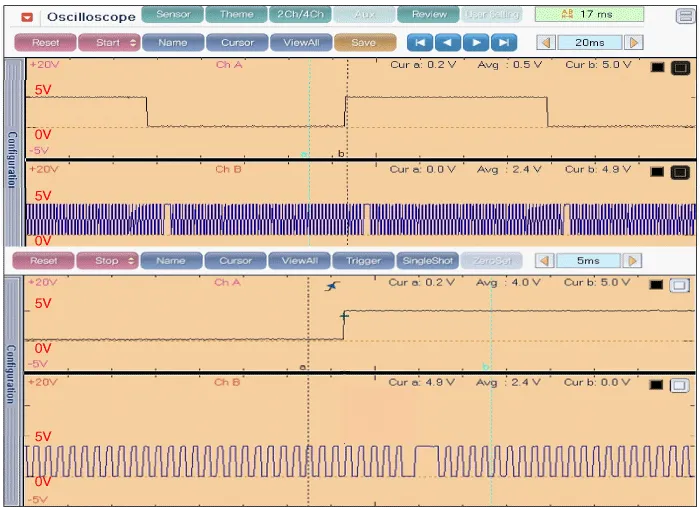
Task: Toggle the top Ch B display box
Action: pyautogui.click(x=680, y=172)
